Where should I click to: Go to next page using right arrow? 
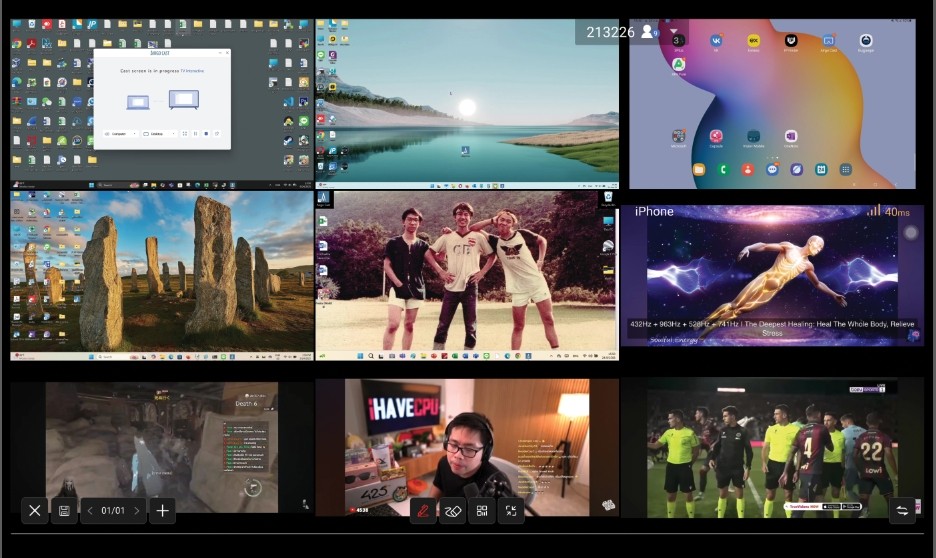[x=137, y=511]
